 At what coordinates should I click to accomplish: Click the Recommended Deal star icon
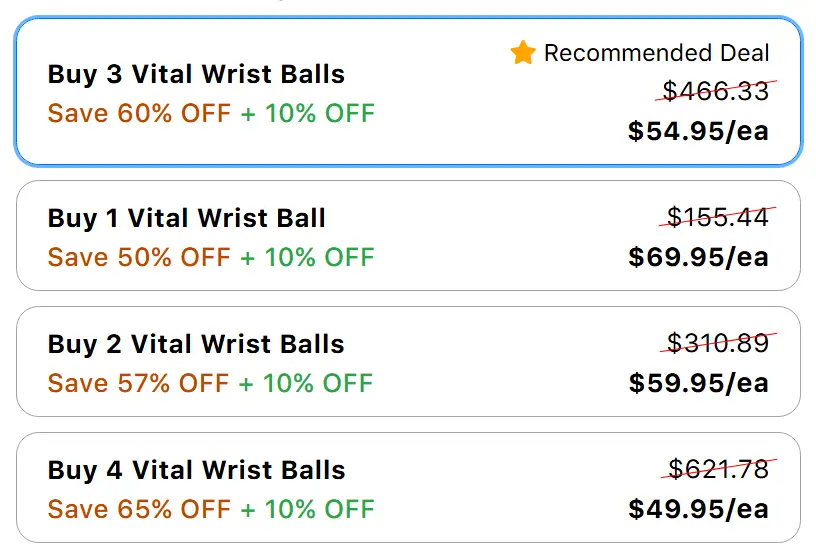(x=523, y=53)
